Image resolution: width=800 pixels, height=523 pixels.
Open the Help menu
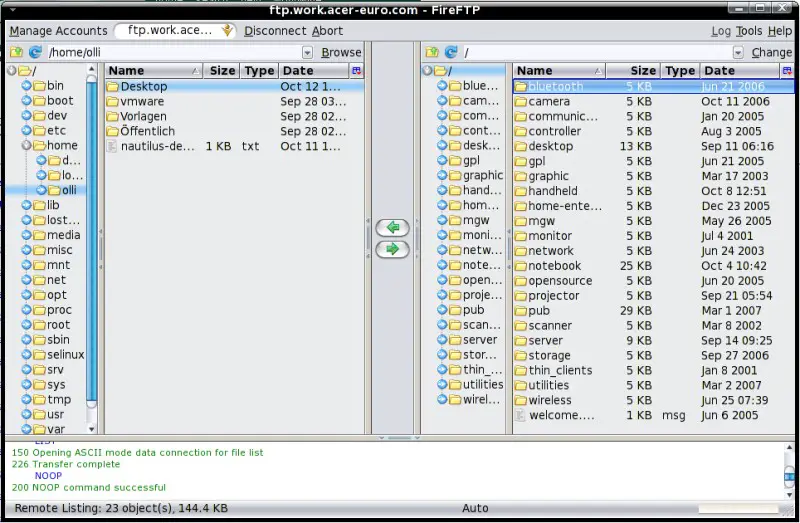pos(780,31)
